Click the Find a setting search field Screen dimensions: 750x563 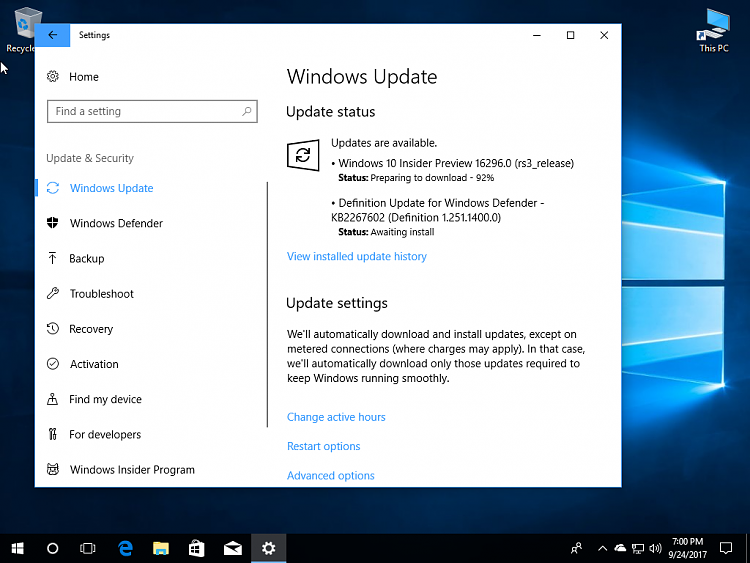(152, 111)
